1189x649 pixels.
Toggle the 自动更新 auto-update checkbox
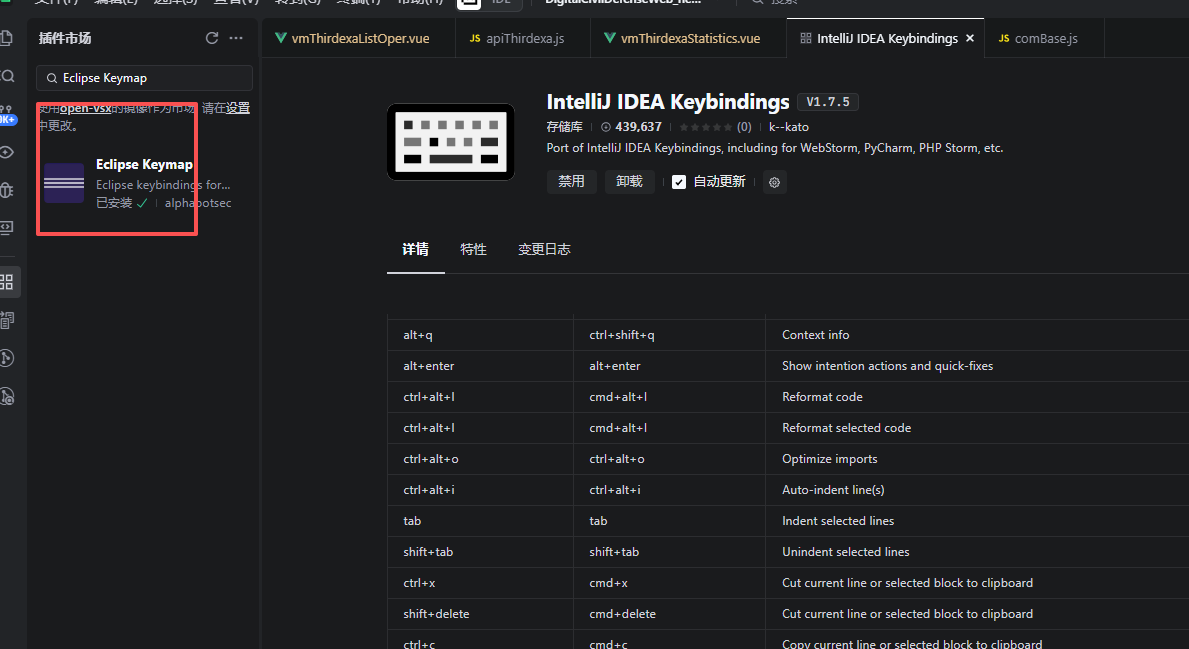click(x=679, y=182)
